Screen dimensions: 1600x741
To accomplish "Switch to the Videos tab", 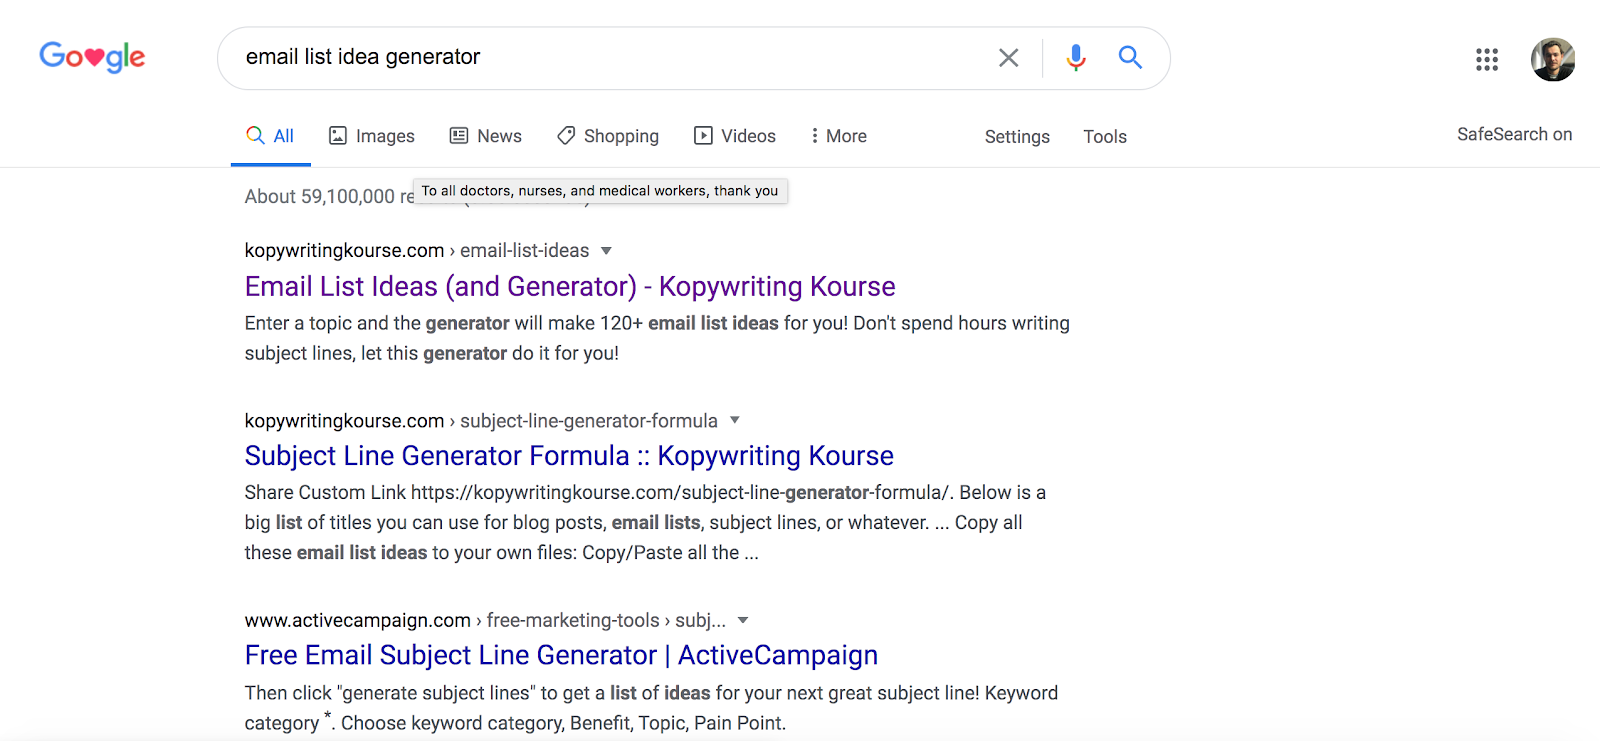I will tap(735, 136).
